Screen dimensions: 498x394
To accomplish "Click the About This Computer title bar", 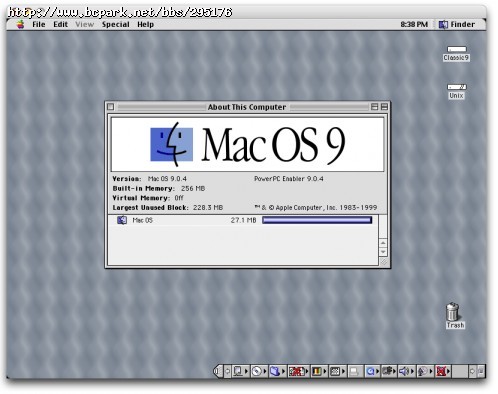I will [x=247, y=107].
